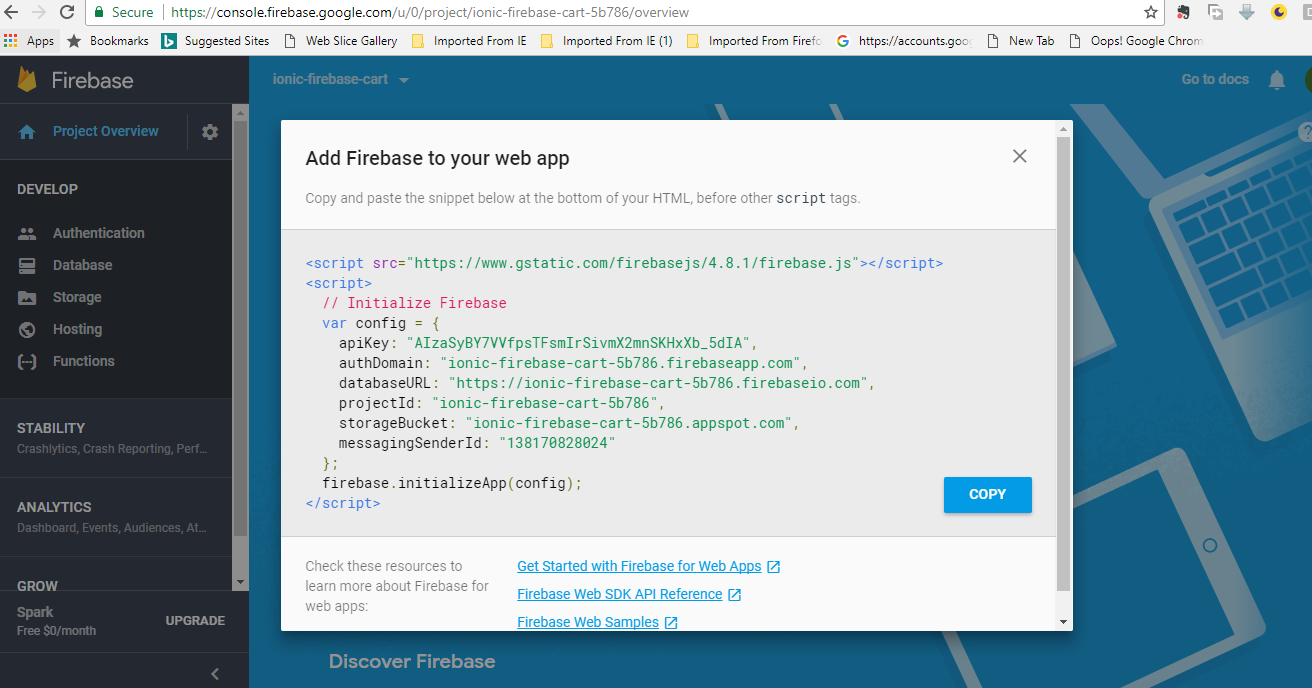This screenshot has width=1312, height=688.
Task: Bookmark this page with star icon
Action: click(x=1151, y=13)
